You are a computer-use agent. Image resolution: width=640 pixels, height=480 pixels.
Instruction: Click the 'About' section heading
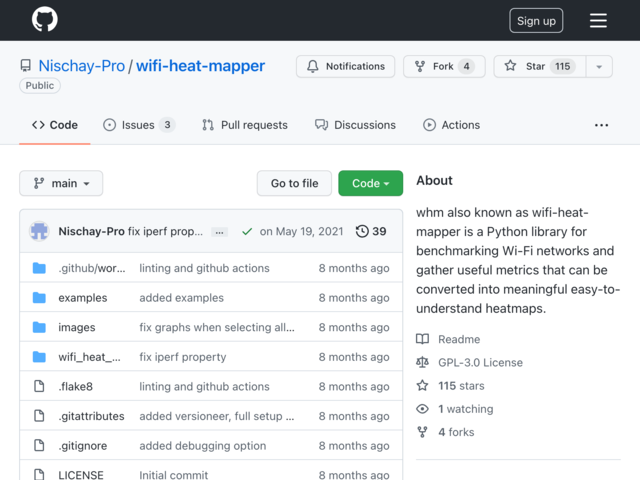[x=434, y=180]
